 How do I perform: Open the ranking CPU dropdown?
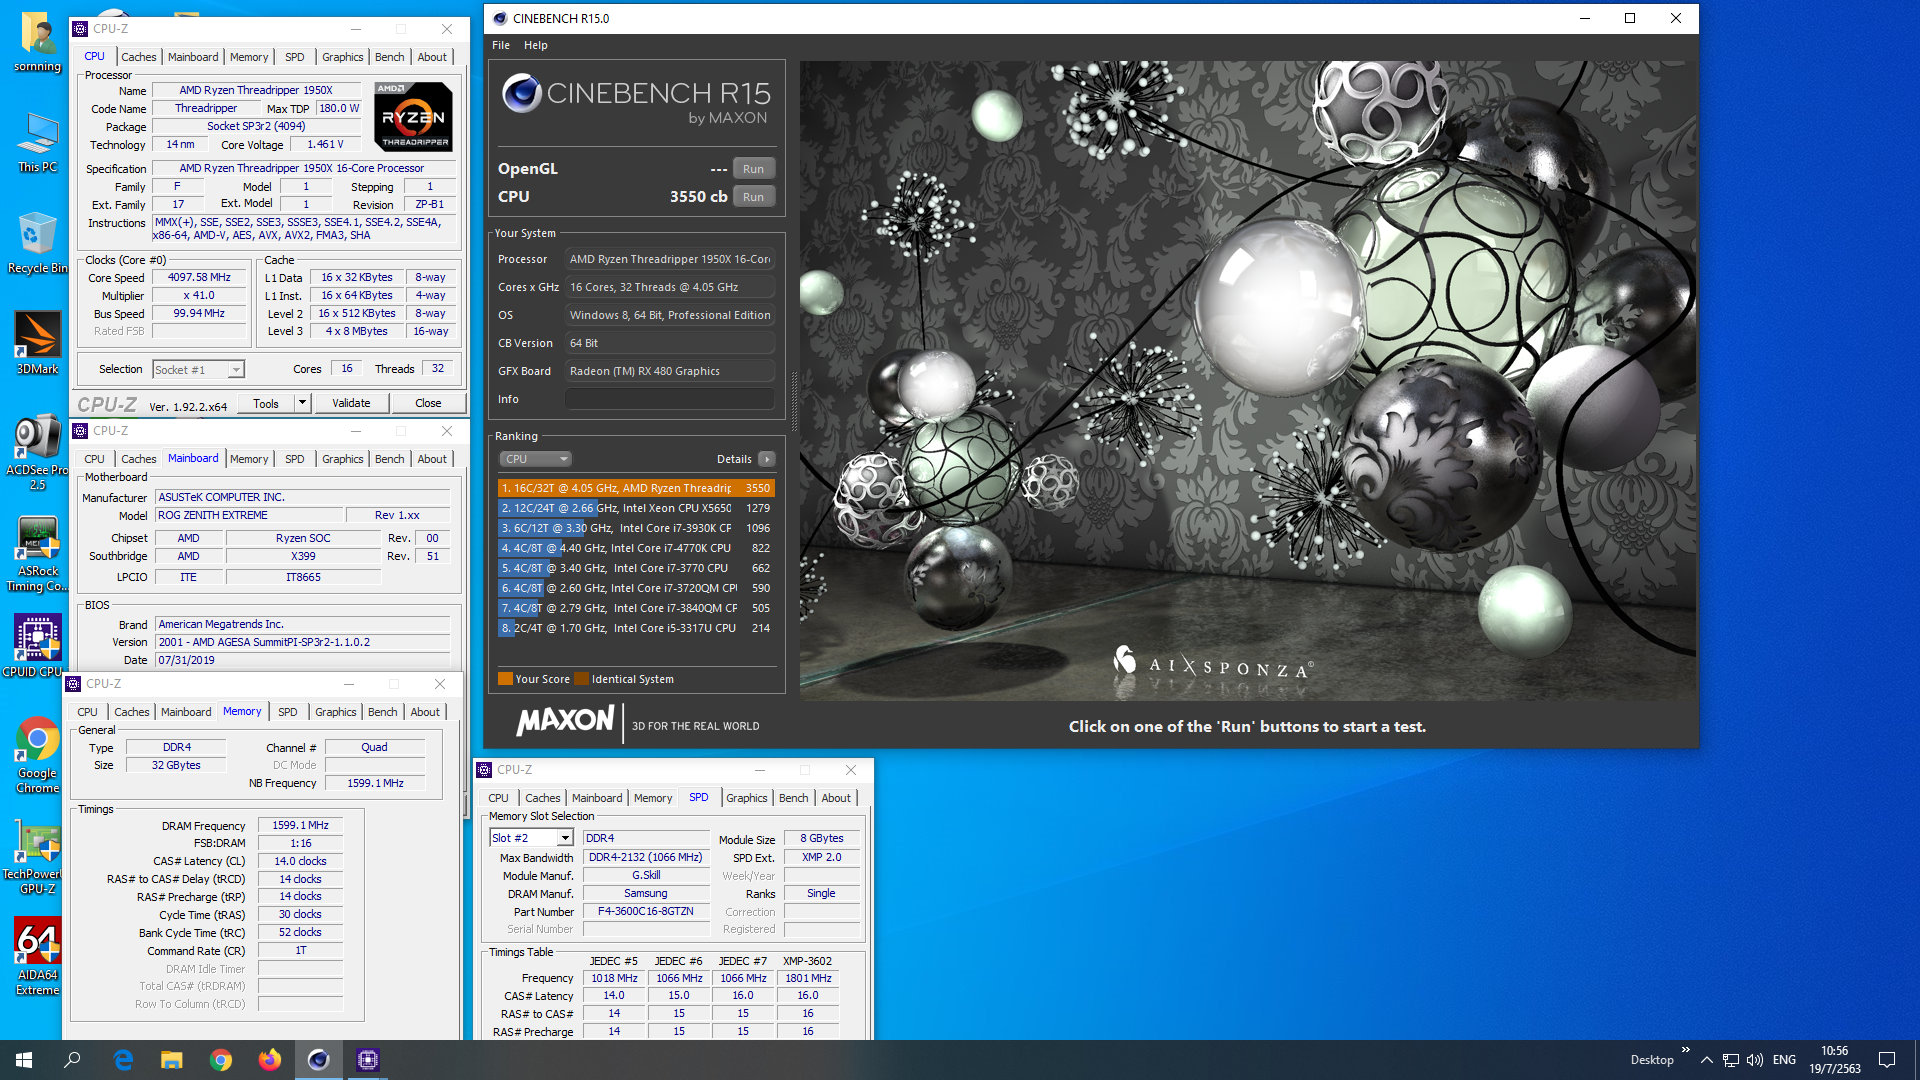click(536, 459)
